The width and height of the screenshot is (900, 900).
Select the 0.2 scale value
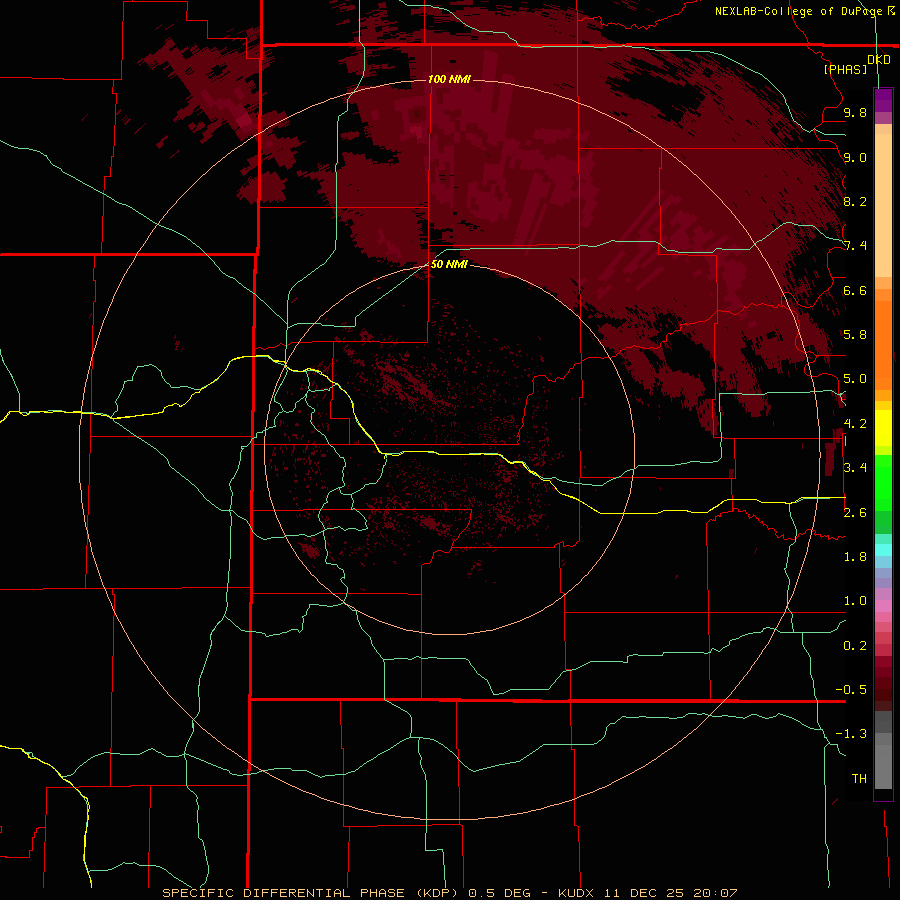[855, 646]
